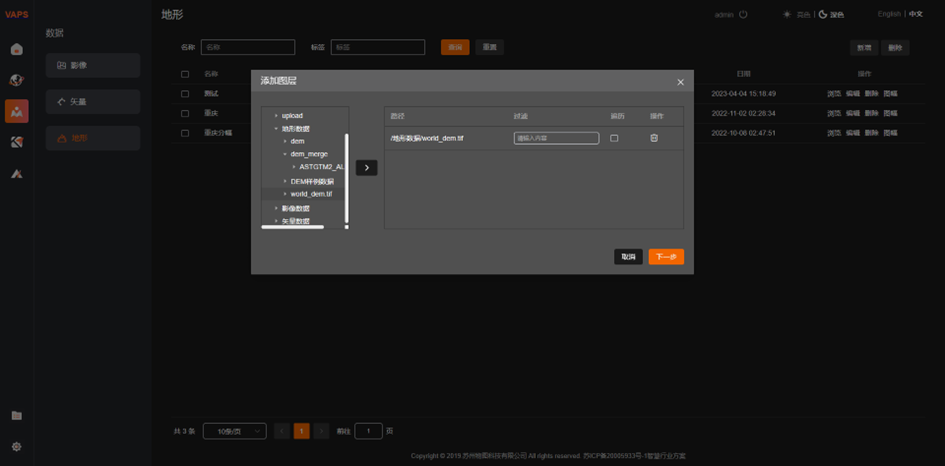This screenshot has width=945, height=466.
Task: Collapse the dem_merge tree node
Action: click(285, 154)
